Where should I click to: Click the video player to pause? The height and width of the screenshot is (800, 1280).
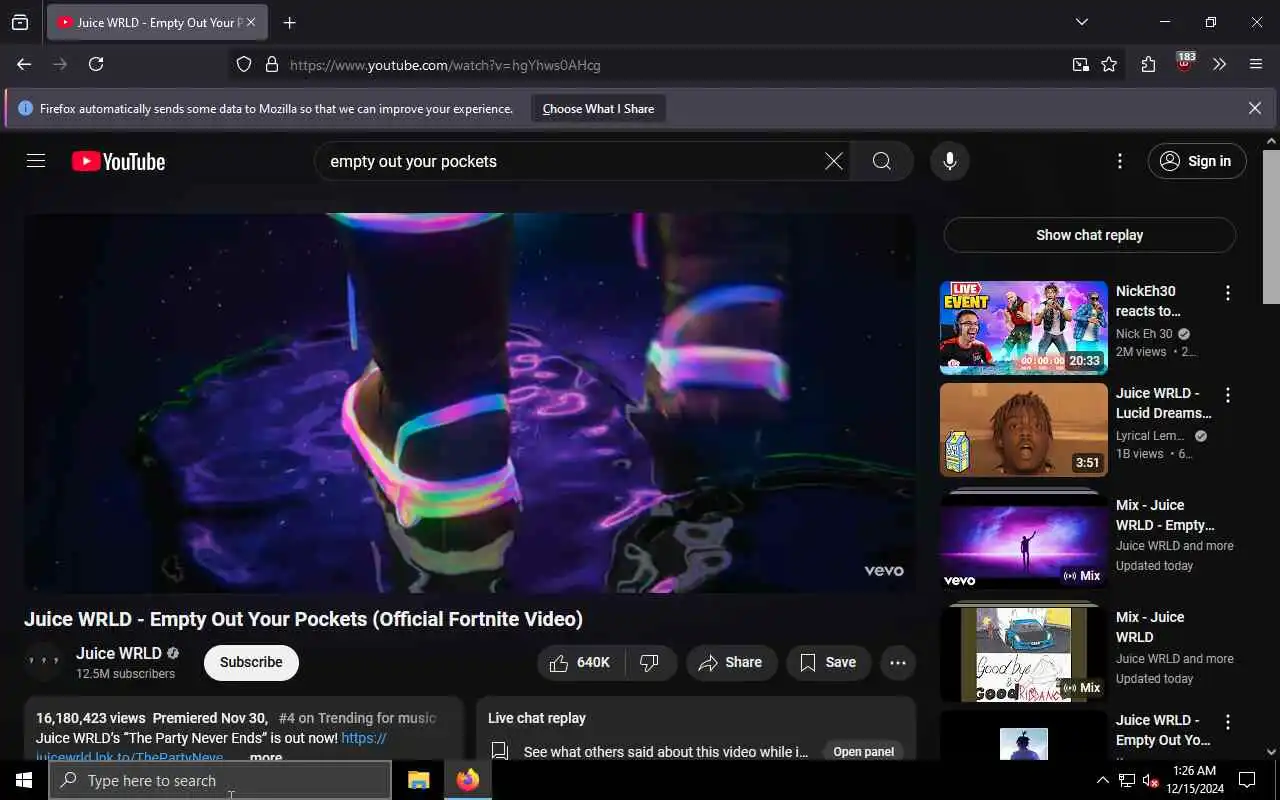click(x=470, y=402)
